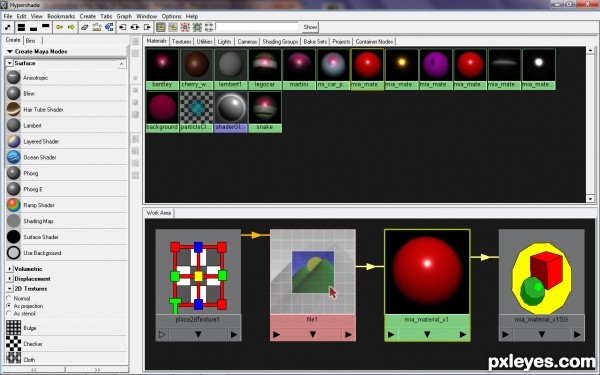The image size is (600, 375).
Task: Clear graph with the eraser icon
Action: [85, 27]
